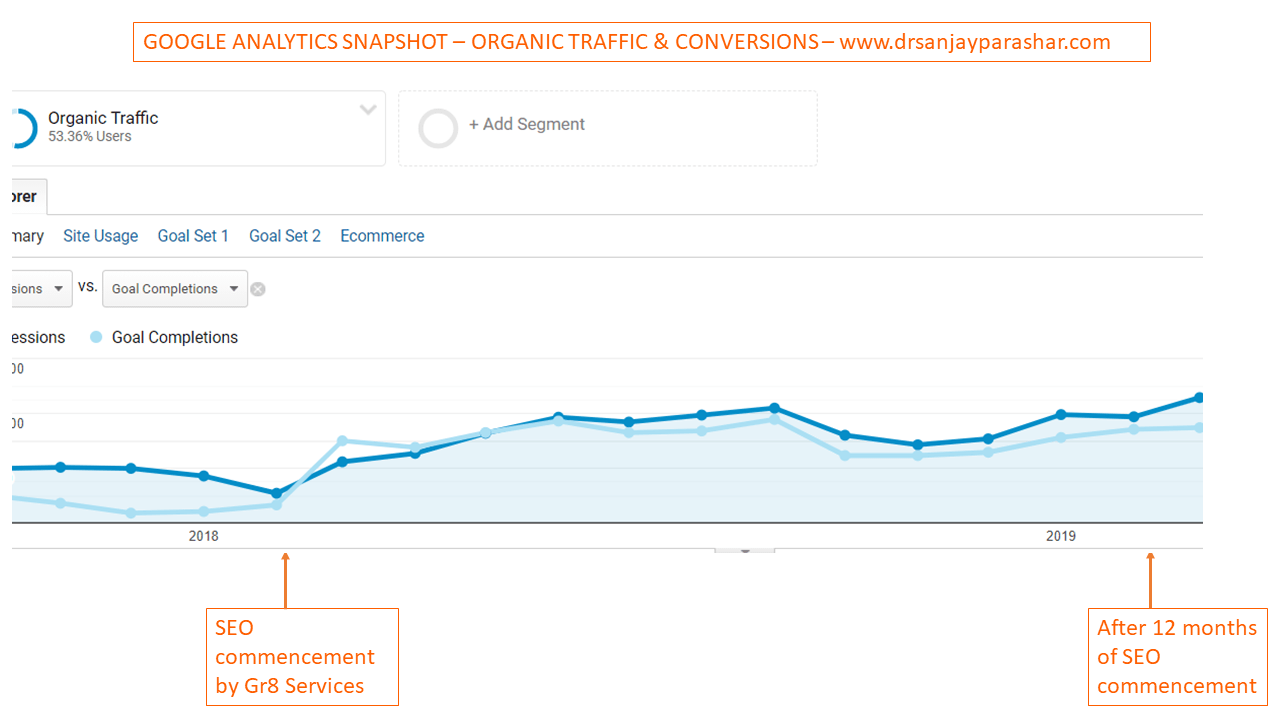Switch to the Site Usage view

coord(100,236)
